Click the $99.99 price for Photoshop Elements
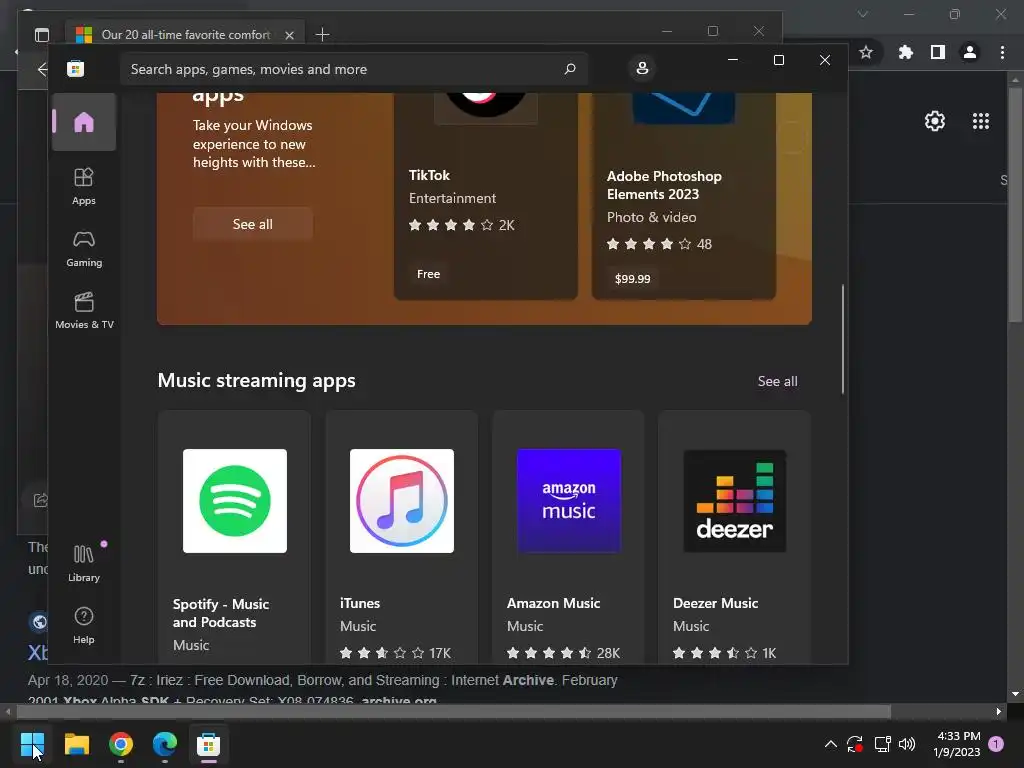 pos(632,279)
